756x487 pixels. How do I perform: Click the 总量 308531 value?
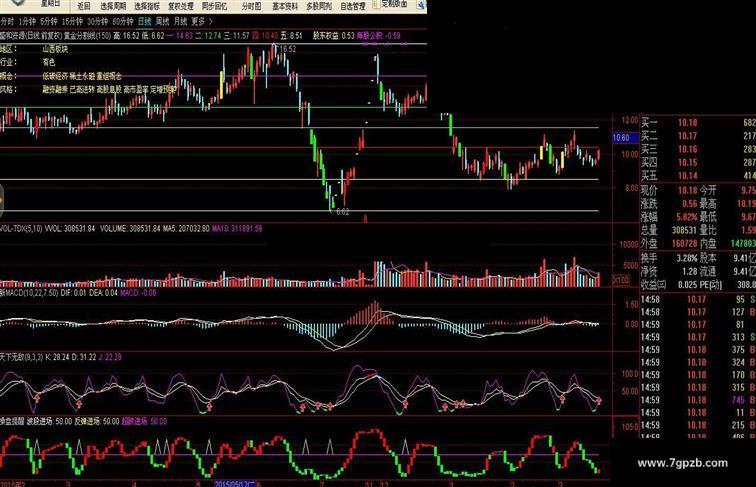tap(685, 230)
